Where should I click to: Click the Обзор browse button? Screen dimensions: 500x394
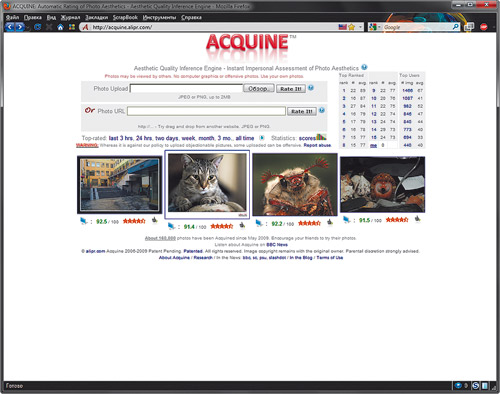(259, 88)
